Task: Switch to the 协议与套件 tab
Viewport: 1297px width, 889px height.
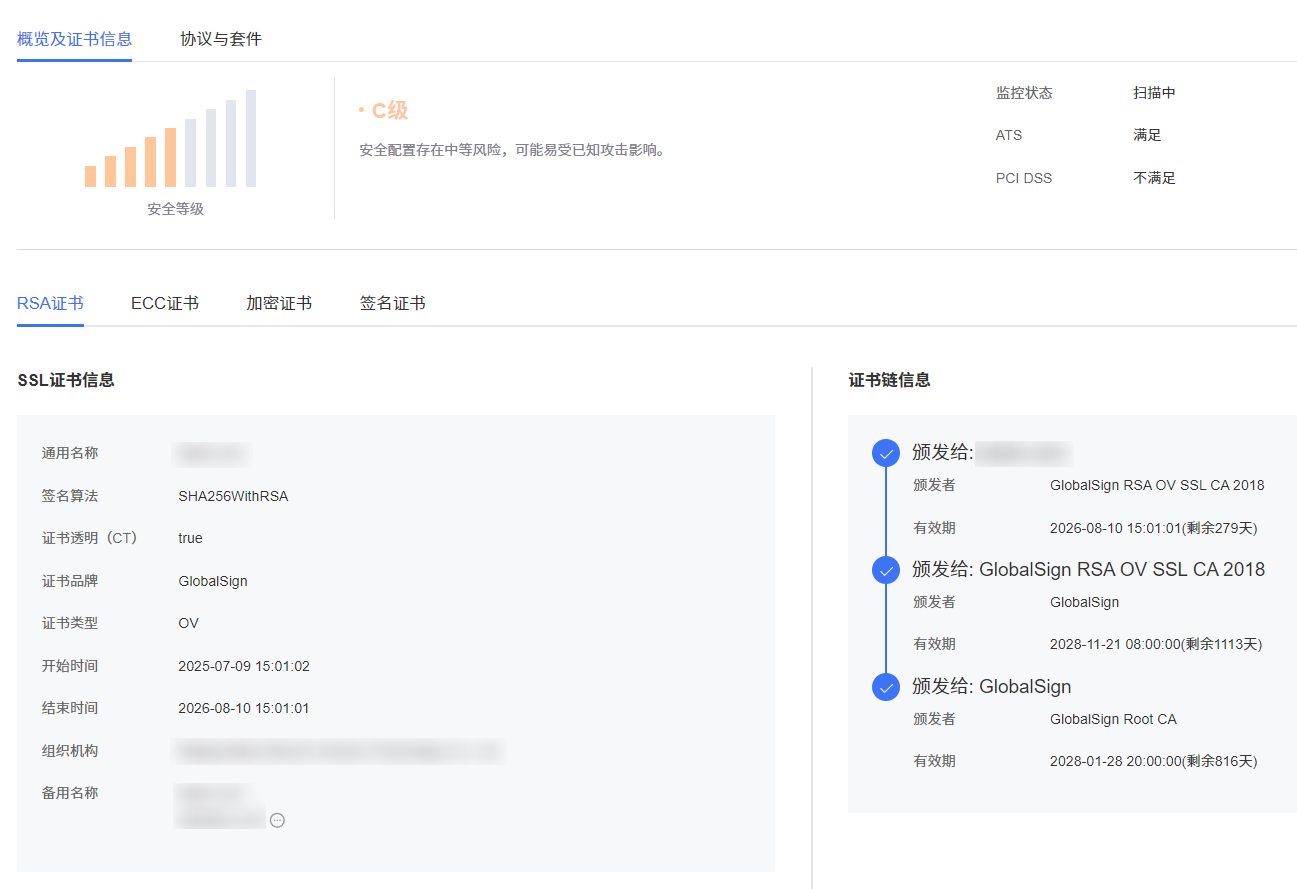Action: tap(221, 39)
